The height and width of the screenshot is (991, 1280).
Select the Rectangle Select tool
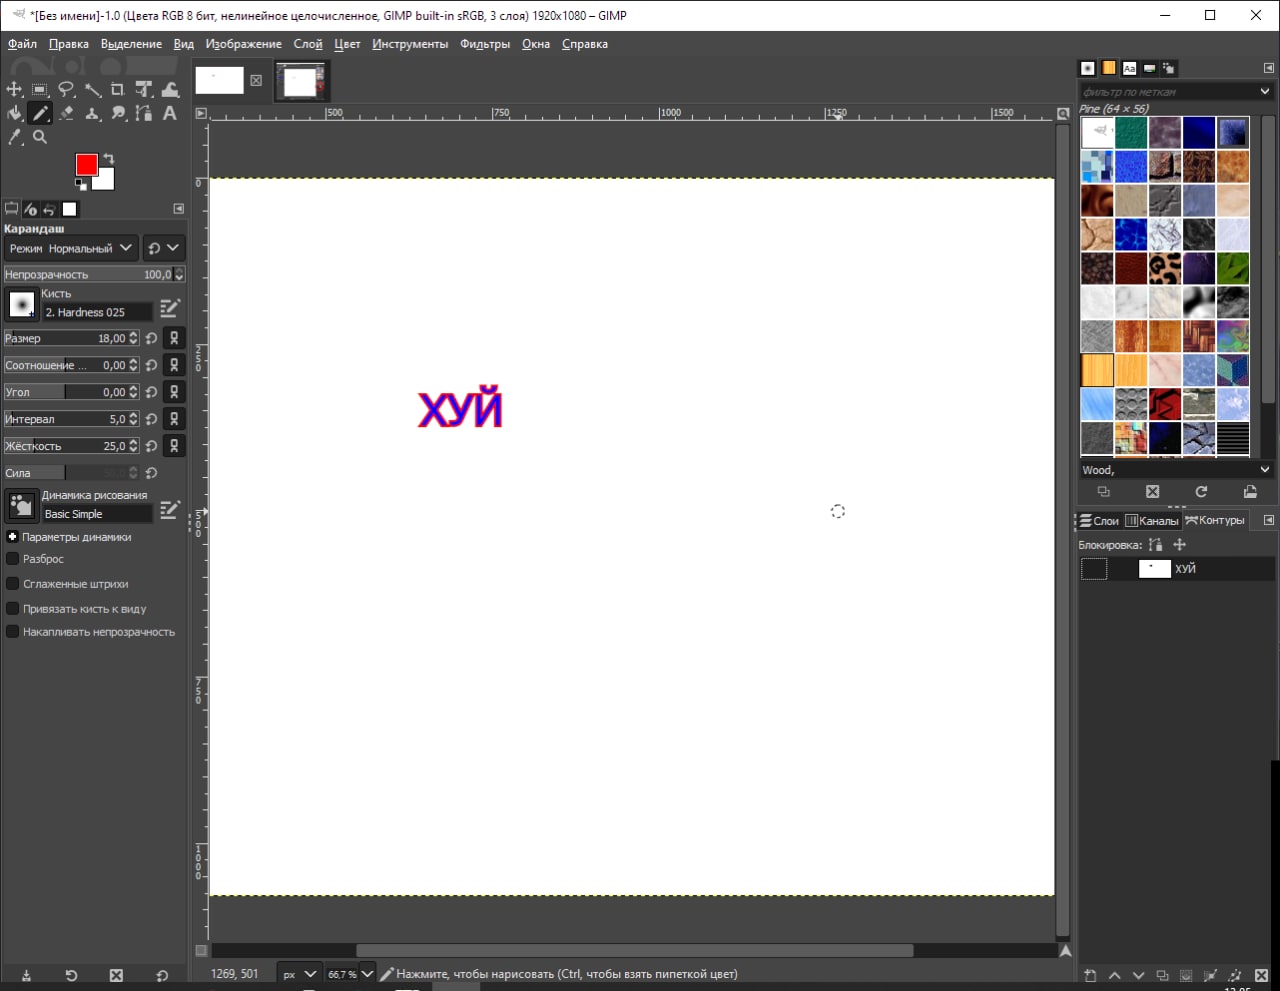coord(40,89)
